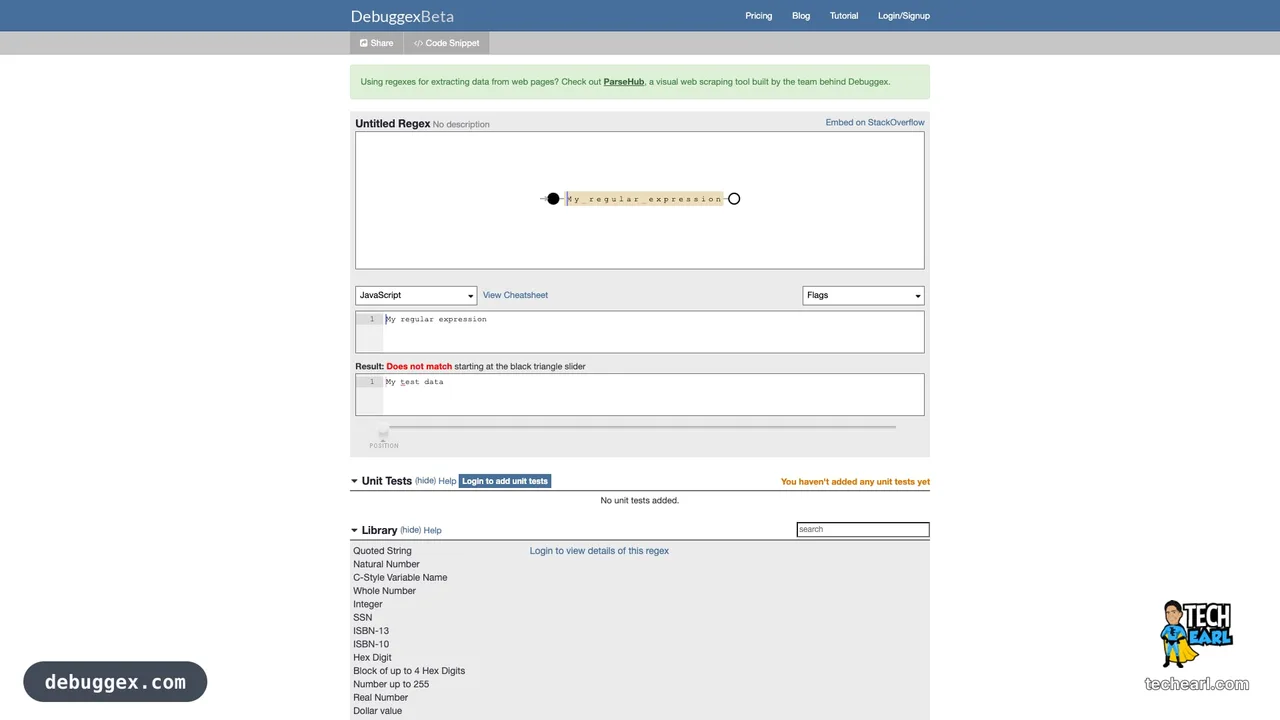Click the position triangle slider handle
The image size is (1280, 720).
click(383, 433)
